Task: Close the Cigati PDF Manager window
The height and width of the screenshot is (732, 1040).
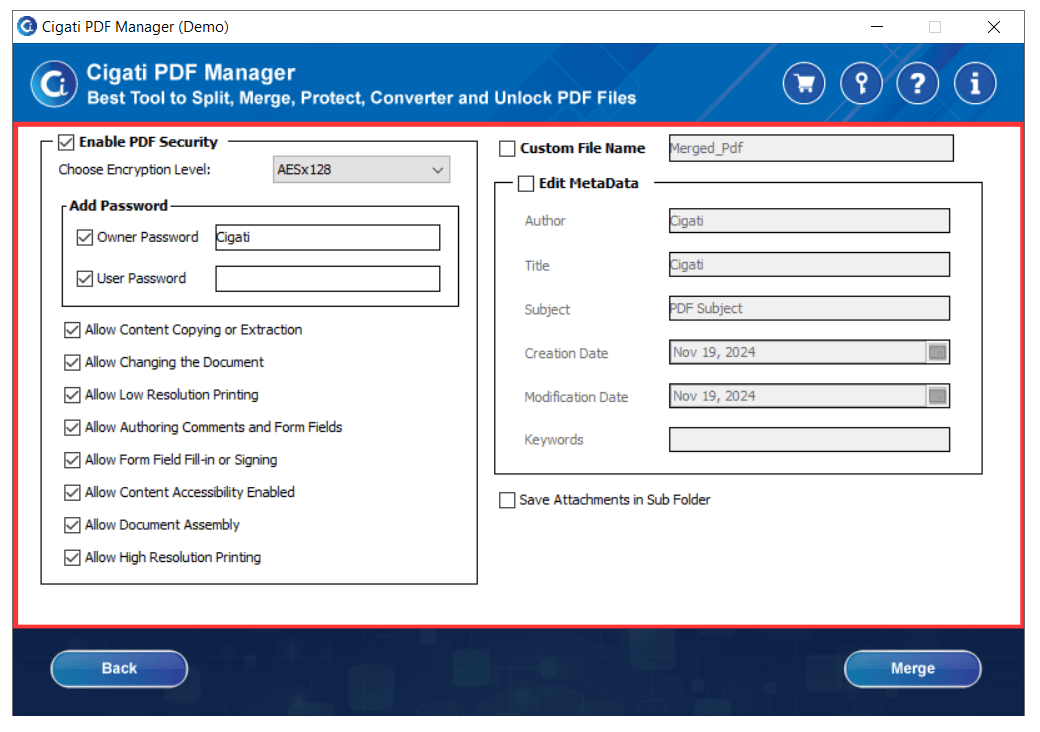Action: [994, 27]
